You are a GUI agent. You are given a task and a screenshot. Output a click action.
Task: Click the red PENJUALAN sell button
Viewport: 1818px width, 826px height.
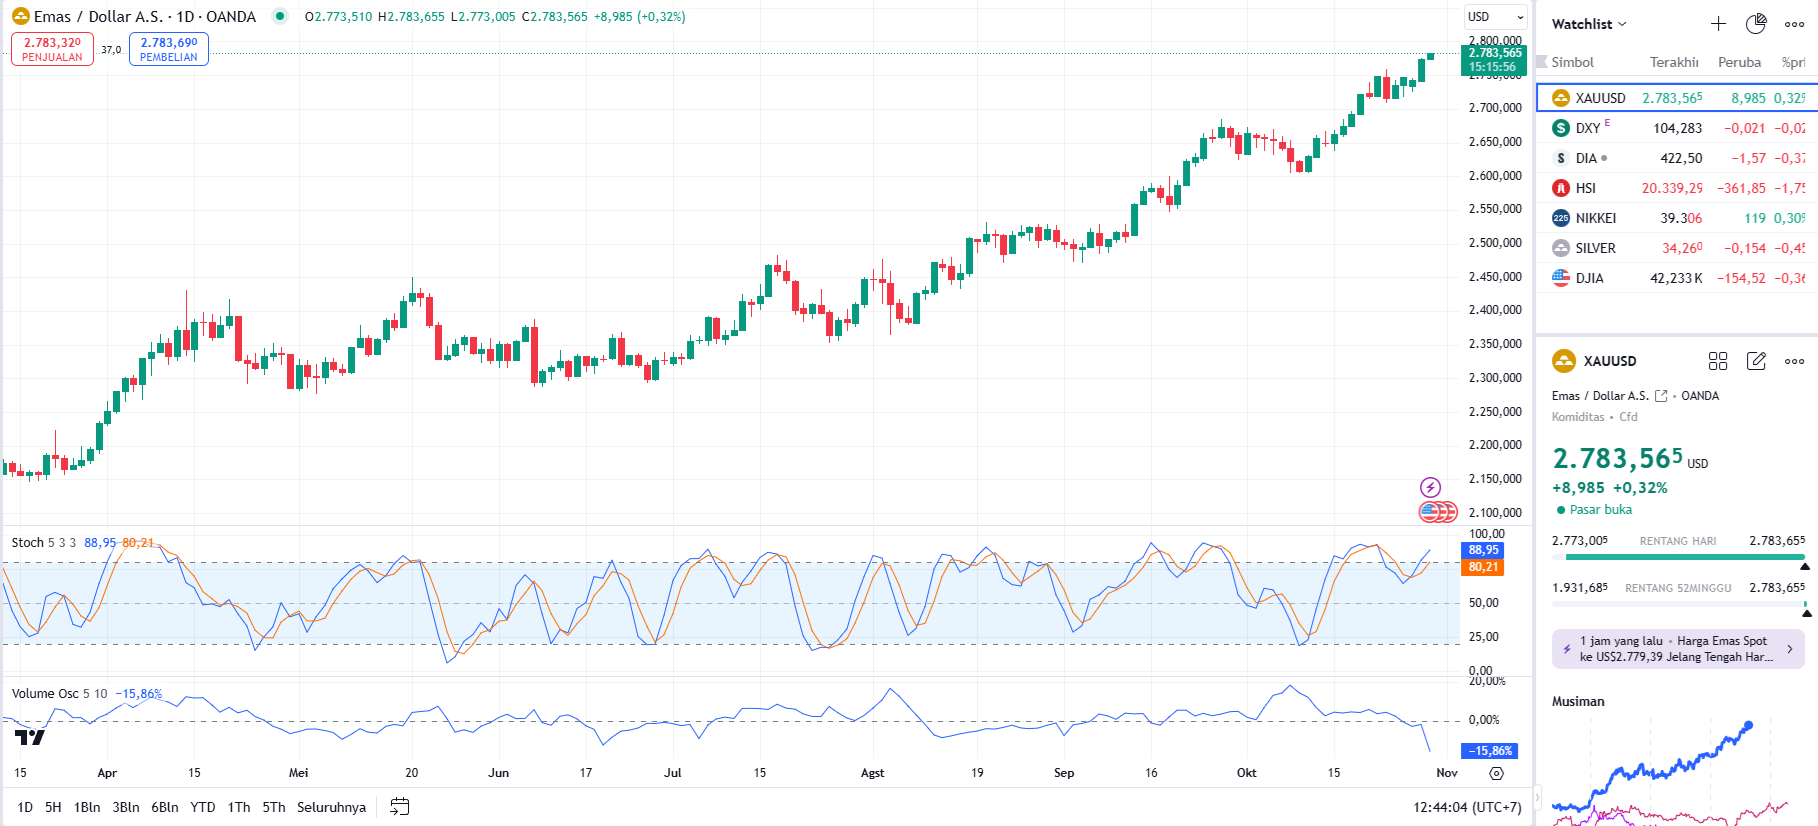tap(52, 49)
